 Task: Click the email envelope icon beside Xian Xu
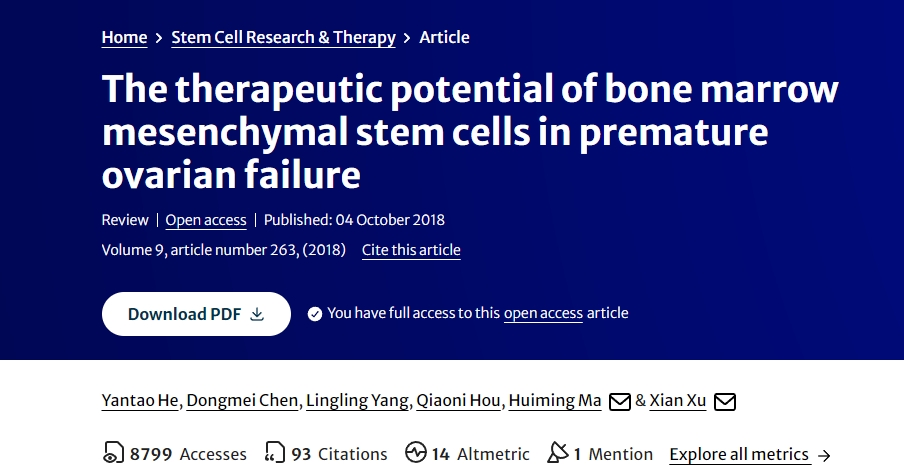[725, 401]
